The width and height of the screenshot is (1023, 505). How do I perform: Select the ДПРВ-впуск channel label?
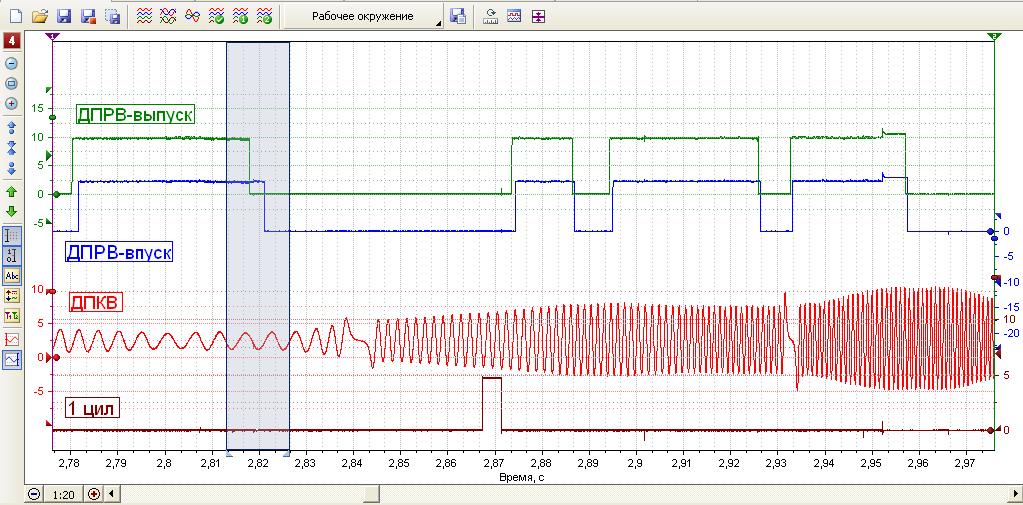pyautogui.click(x=119, y=252)
